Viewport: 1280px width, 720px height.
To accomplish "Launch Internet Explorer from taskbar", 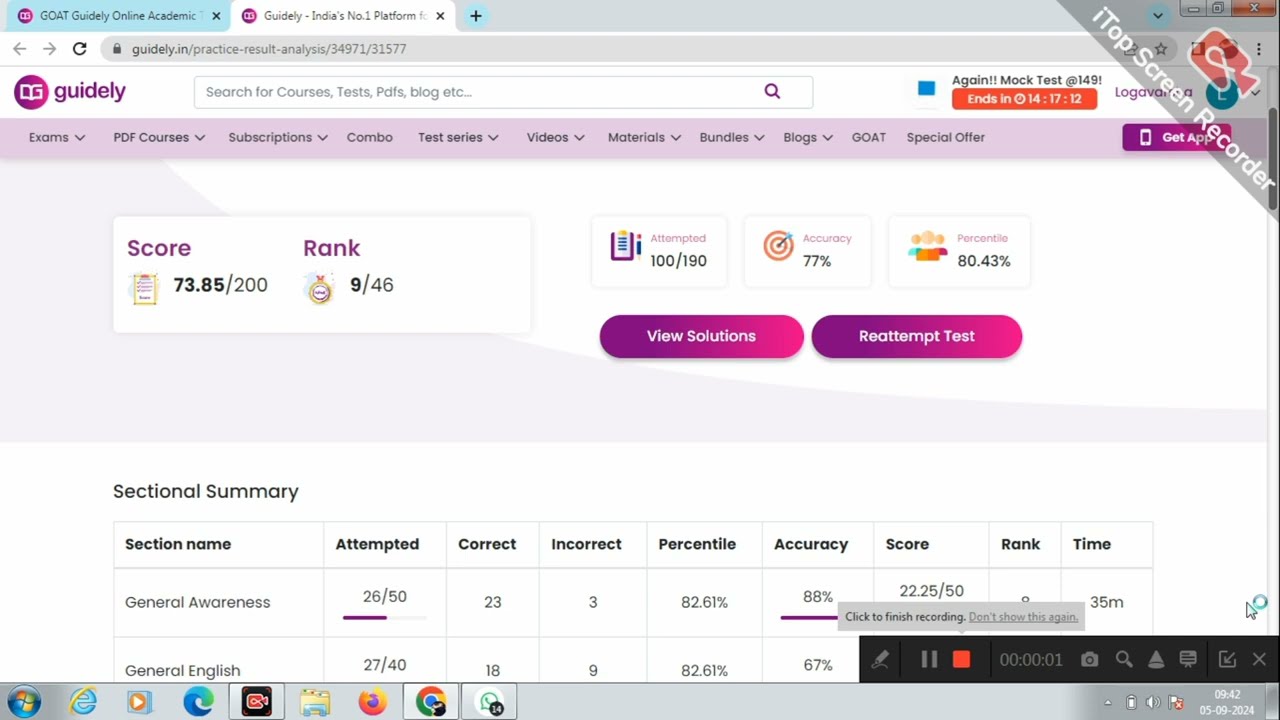I will [x=83, y=702].
